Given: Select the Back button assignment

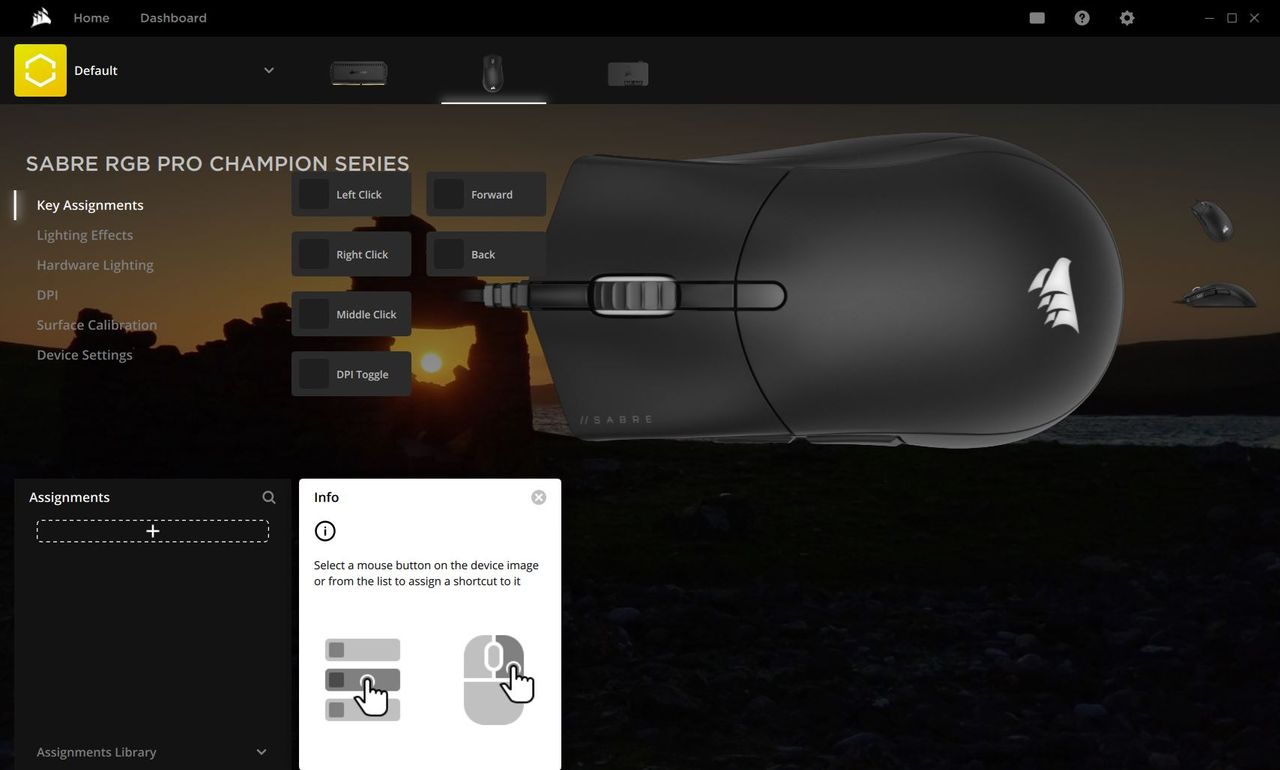Looking at the screenshot, I should point(486,254).
